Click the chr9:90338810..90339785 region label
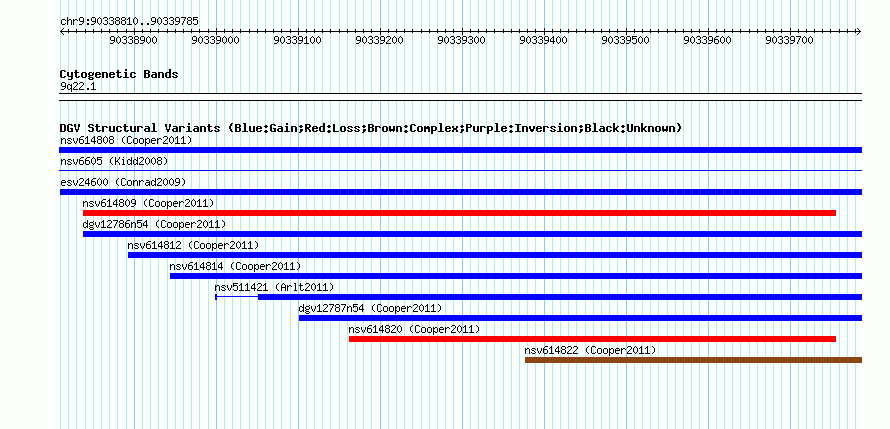890x429 pixels. point(129,22)
